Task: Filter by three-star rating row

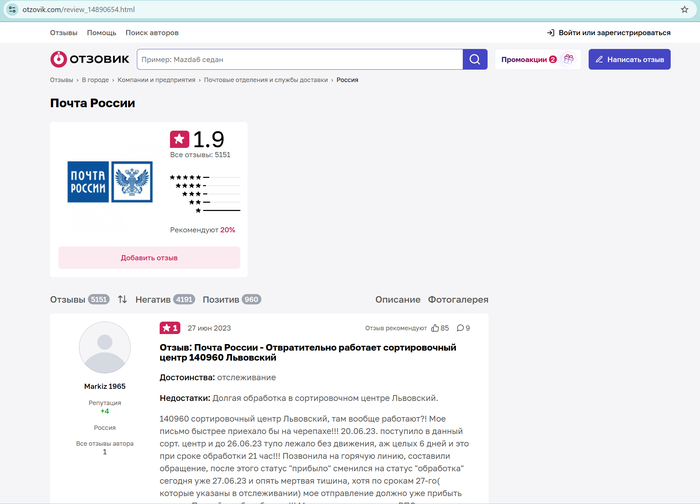Action: [211, 194]
